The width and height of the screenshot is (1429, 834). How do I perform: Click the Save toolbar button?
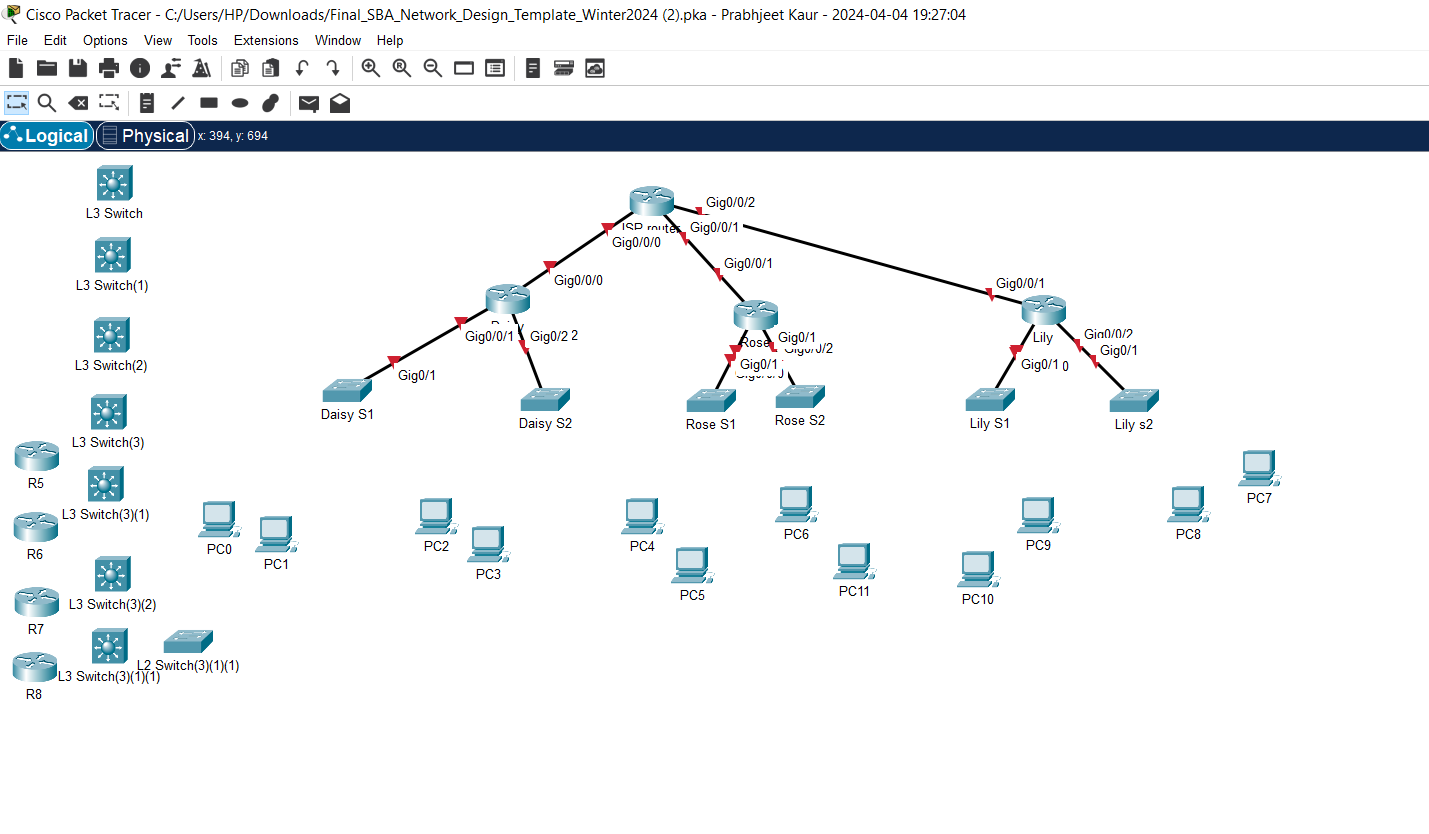[x=77, y=68]
